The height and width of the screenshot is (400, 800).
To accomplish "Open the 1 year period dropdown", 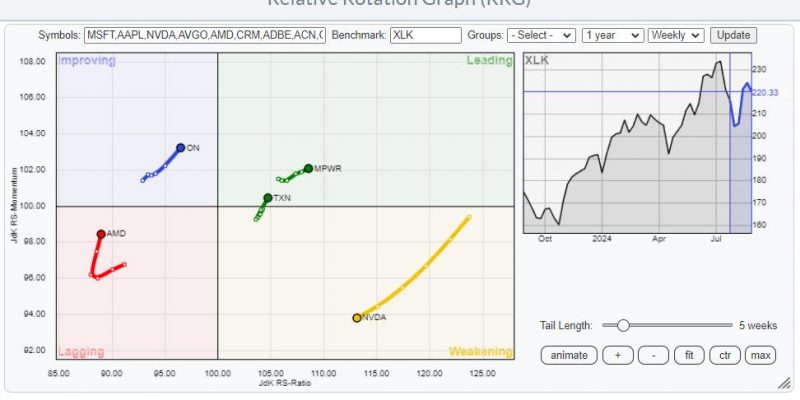I will coord(613,35).
